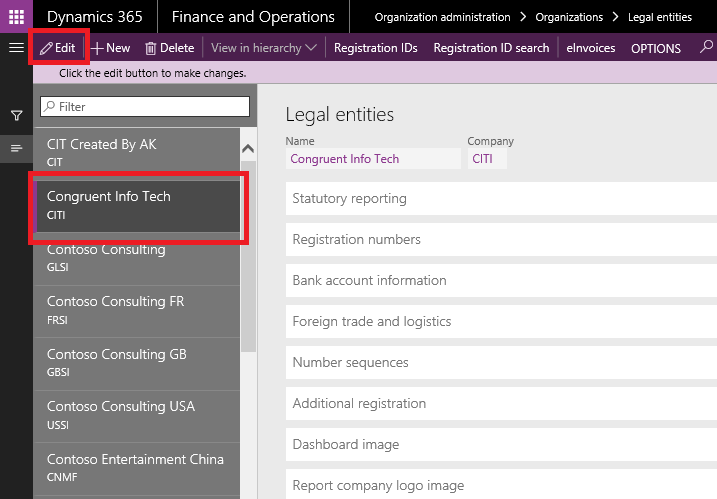Toggle the list view lines icon
The image size is (717, 499).
click(16, 148)
